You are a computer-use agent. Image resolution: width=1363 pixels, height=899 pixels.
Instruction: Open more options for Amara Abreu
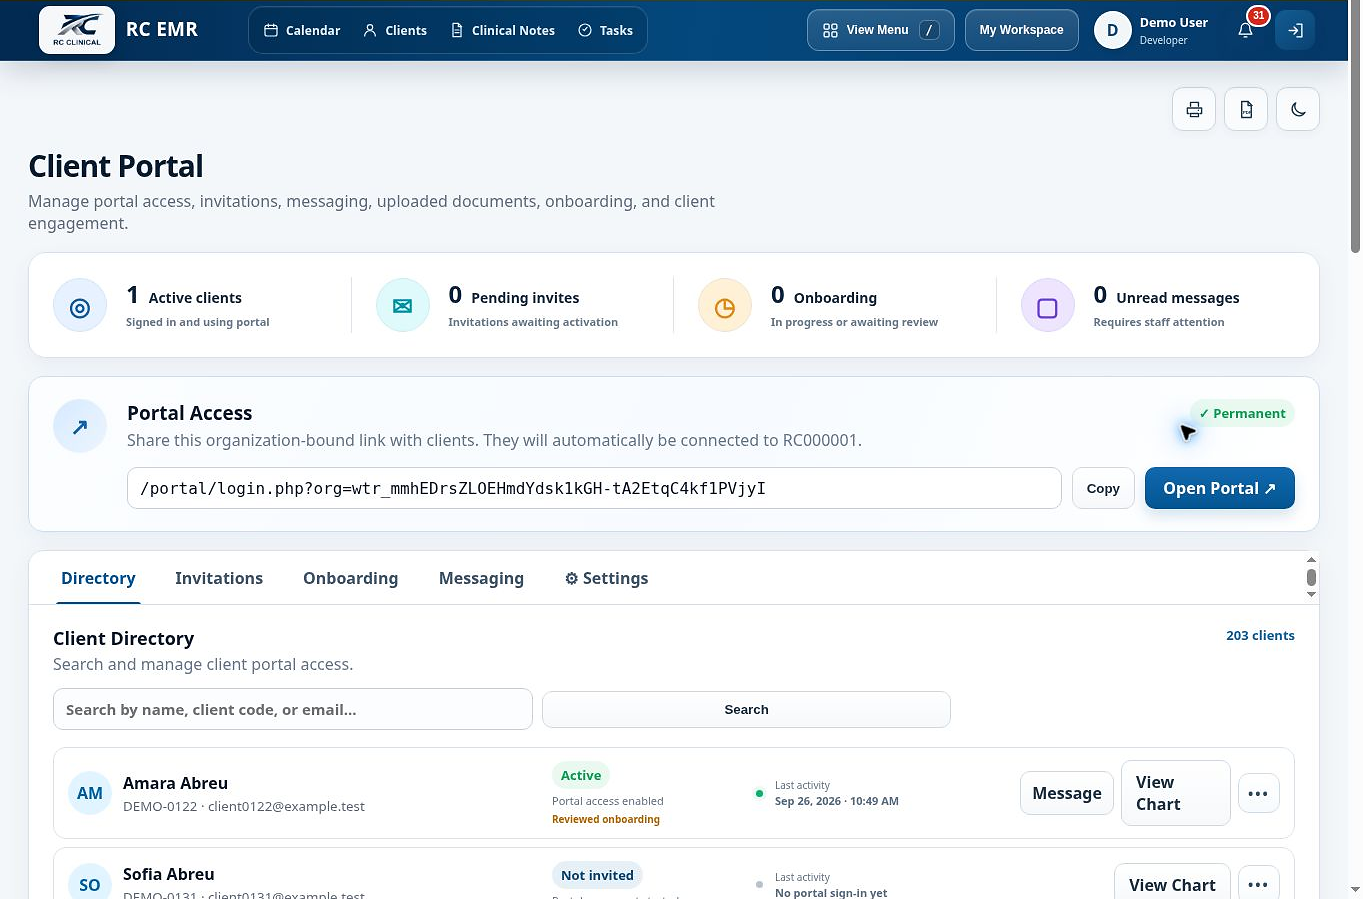tap(1258, 793)
